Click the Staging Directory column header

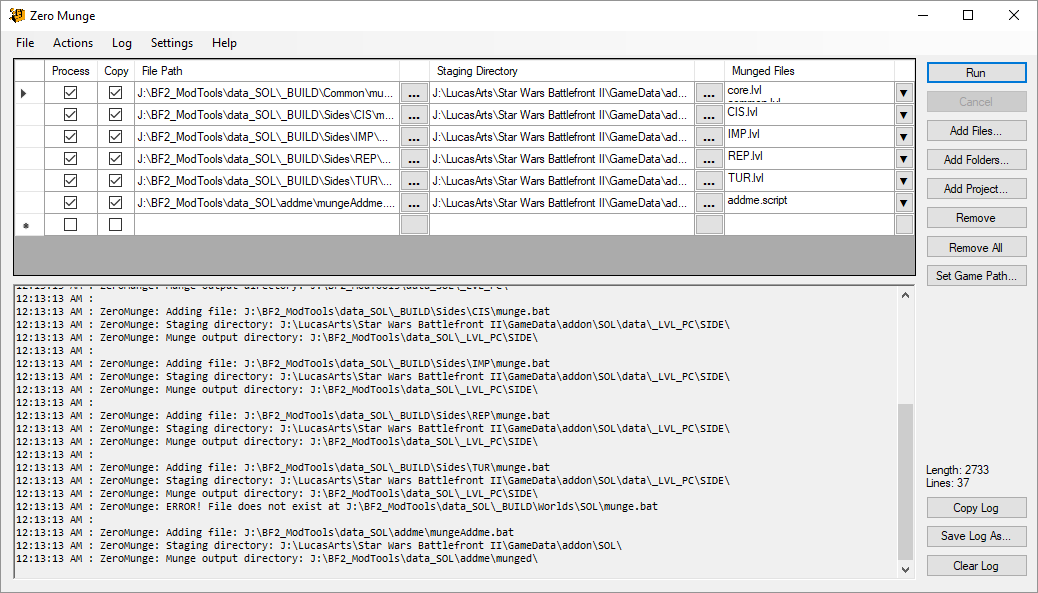(562, 71)
